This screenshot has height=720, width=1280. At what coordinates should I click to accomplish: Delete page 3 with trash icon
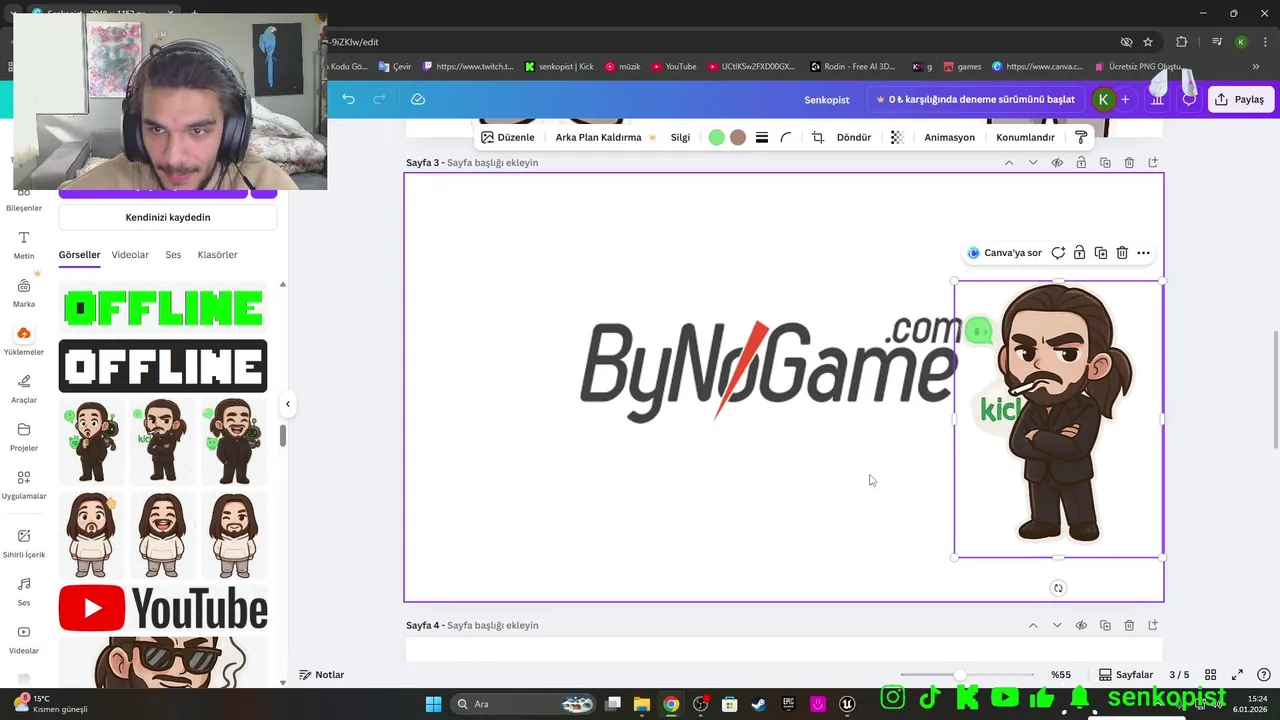pyautogui.click(x=1129, y=162)
